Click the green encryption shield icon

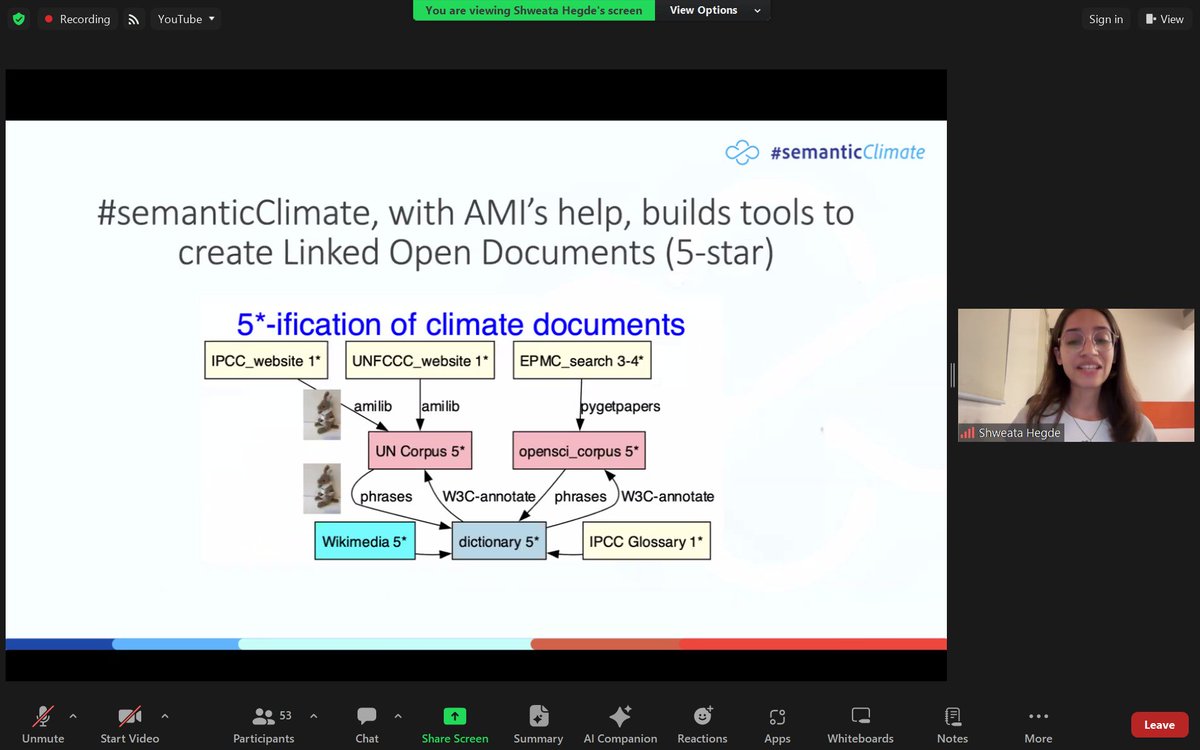(18, 19)
